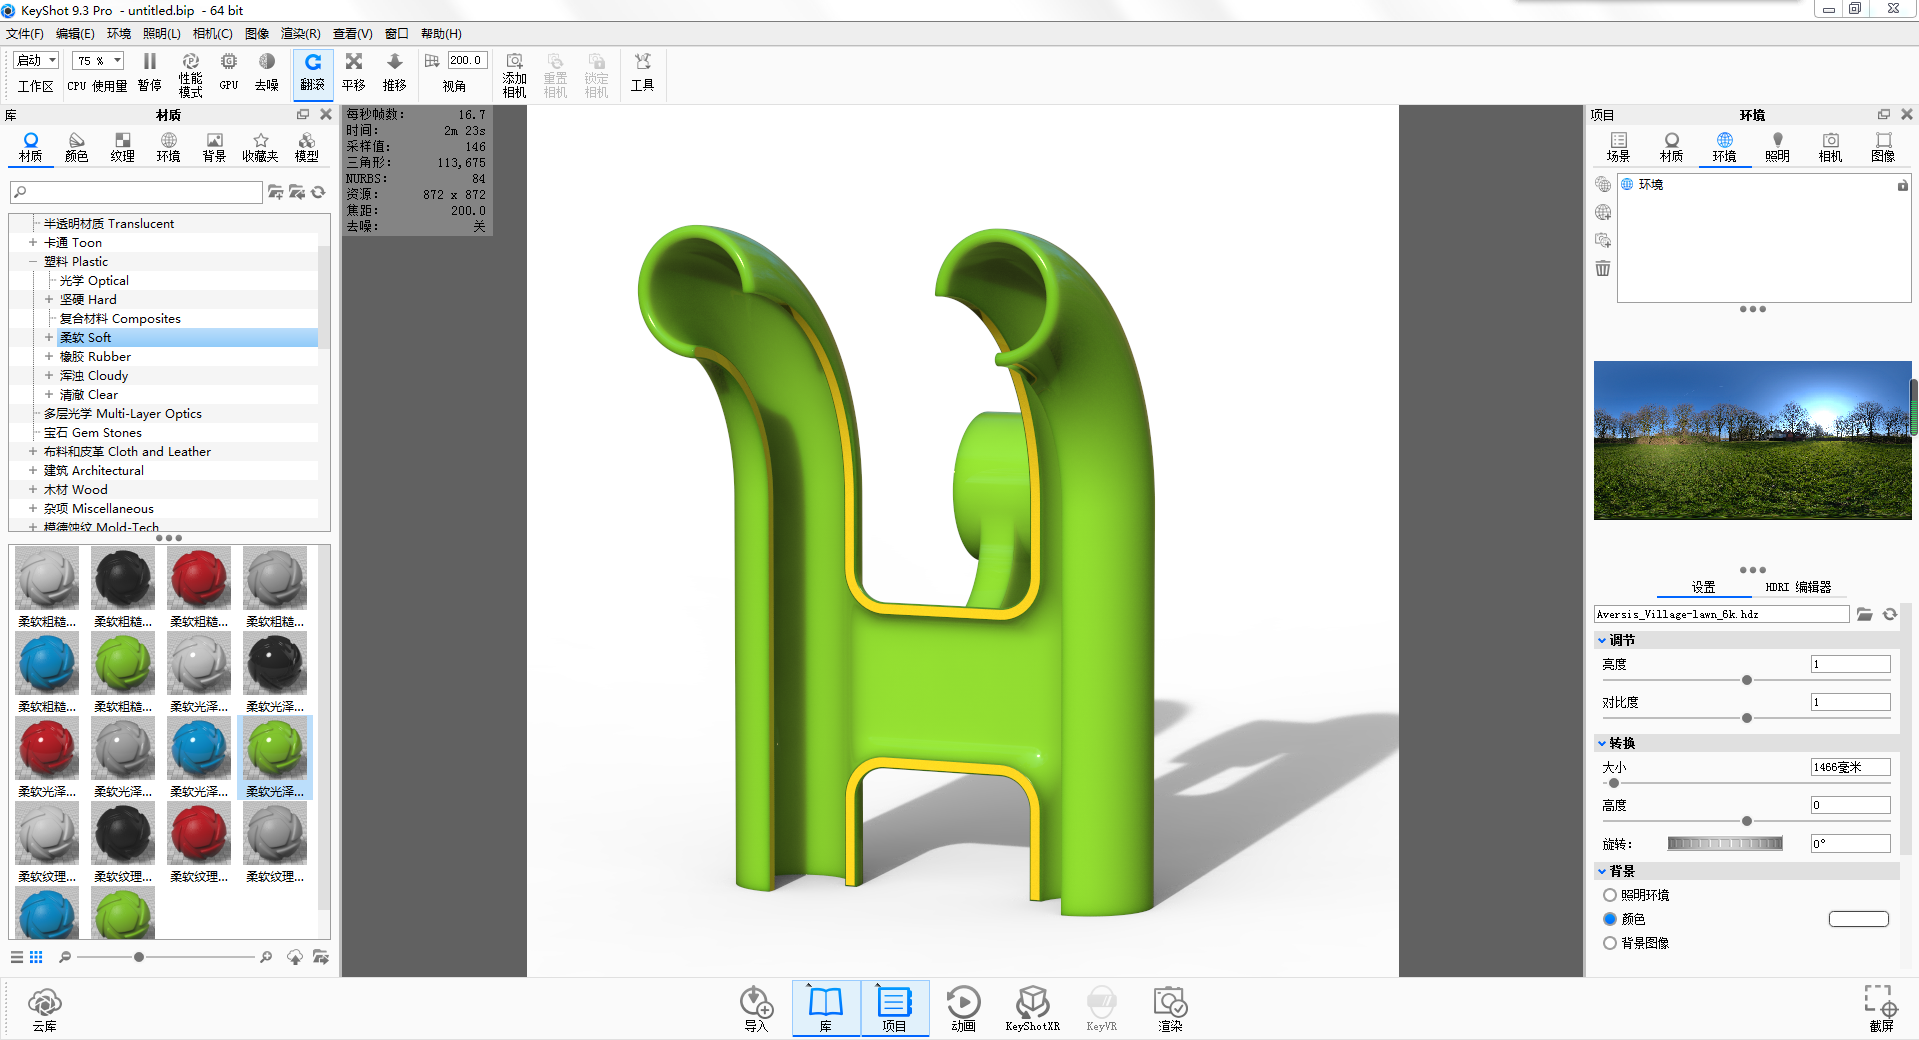Expand the 木材 Wood material folder
Screen dimensions: 1919x1040
click(33, 490)
